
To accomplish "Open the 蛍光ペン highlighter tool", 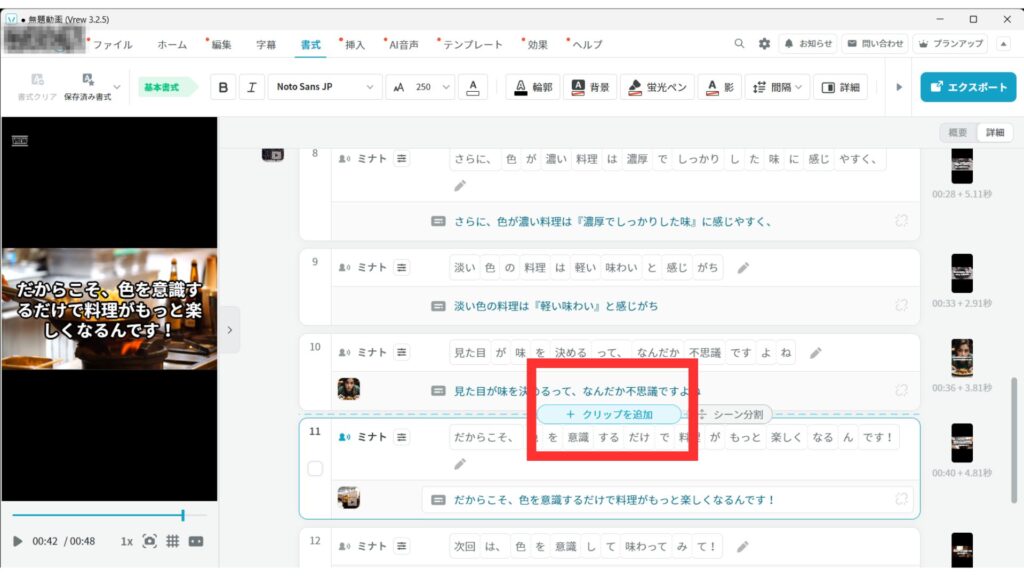I will point(657,87).
